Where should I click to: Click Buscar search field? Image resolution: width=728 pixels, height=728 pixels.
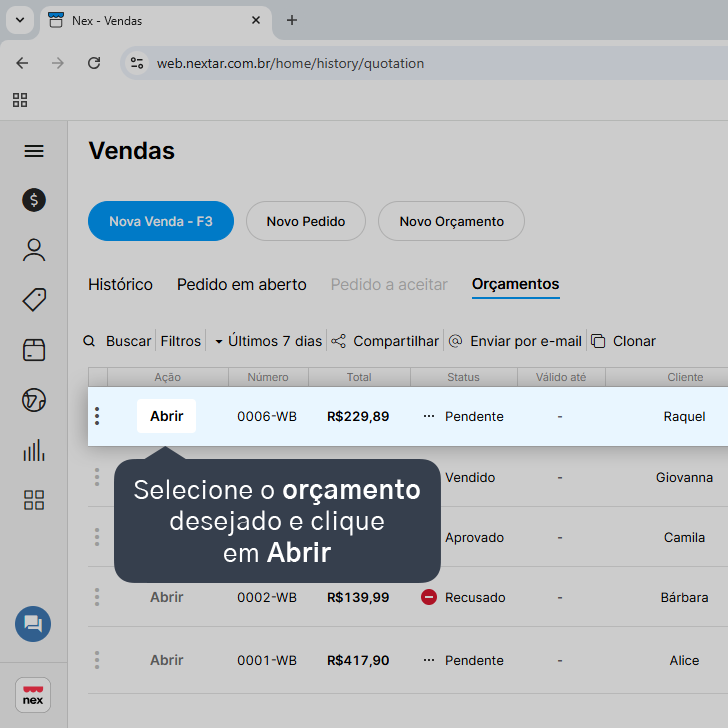(x=129, y=341)
